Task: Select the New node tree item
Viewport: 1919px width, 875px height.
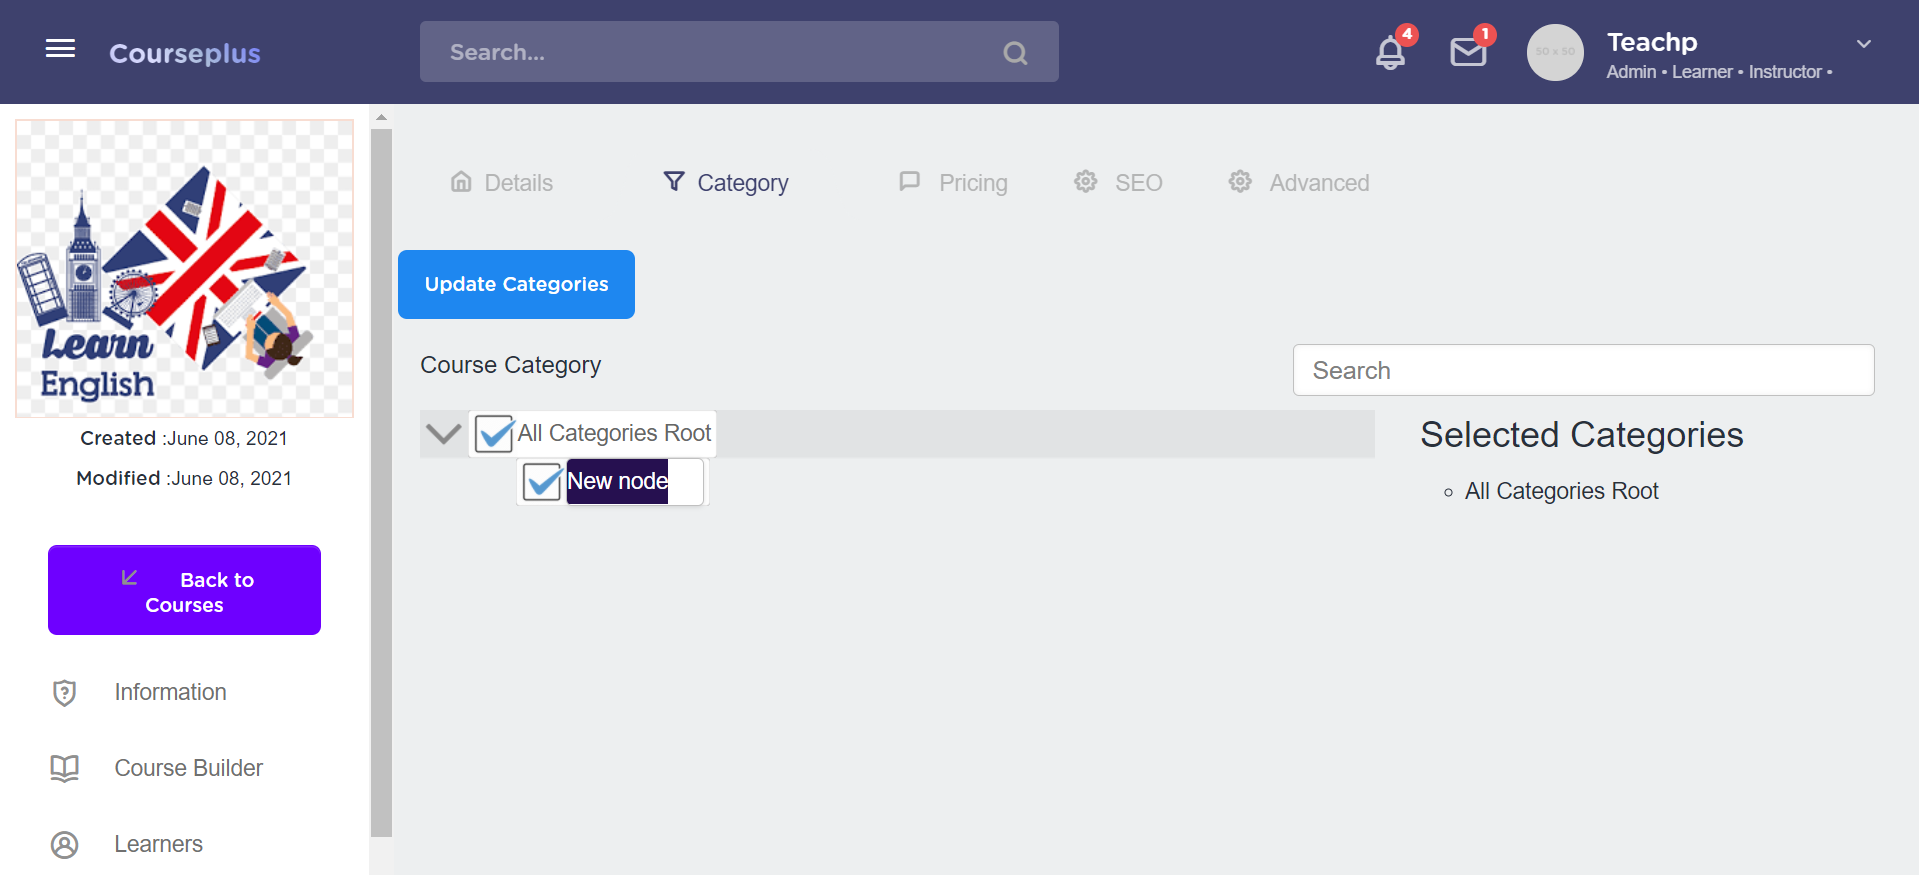Action: click(618, 482)
